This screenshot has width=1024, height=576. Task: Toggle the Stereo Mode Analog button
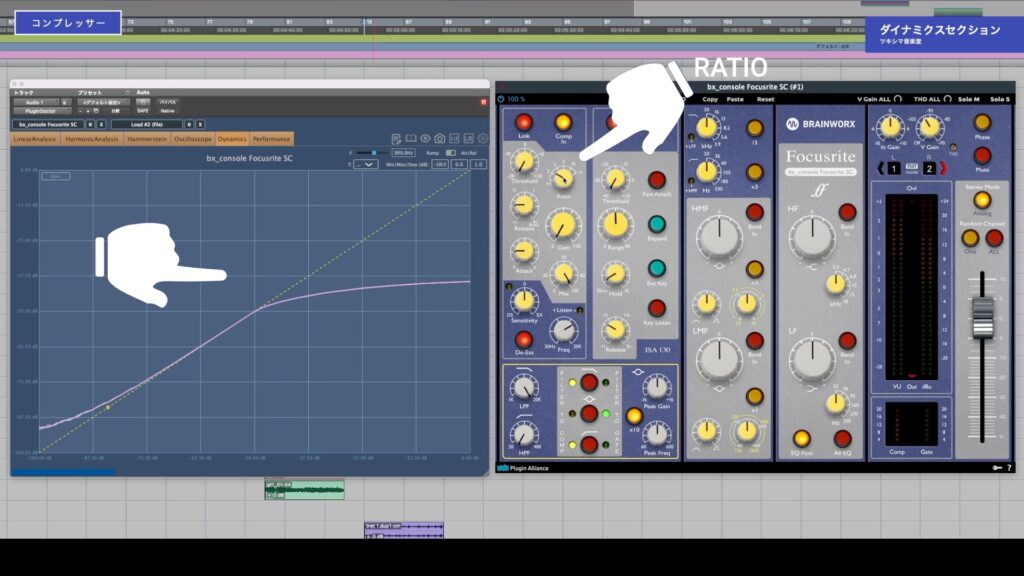982,200
